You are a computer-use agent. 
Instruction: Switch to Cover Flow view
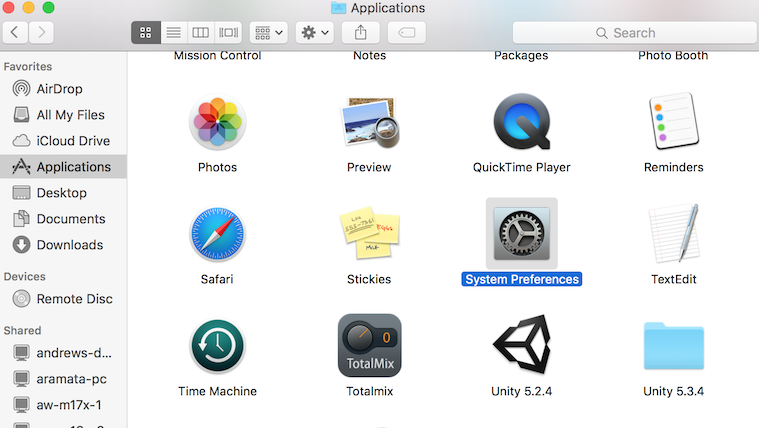click(228, 32)
